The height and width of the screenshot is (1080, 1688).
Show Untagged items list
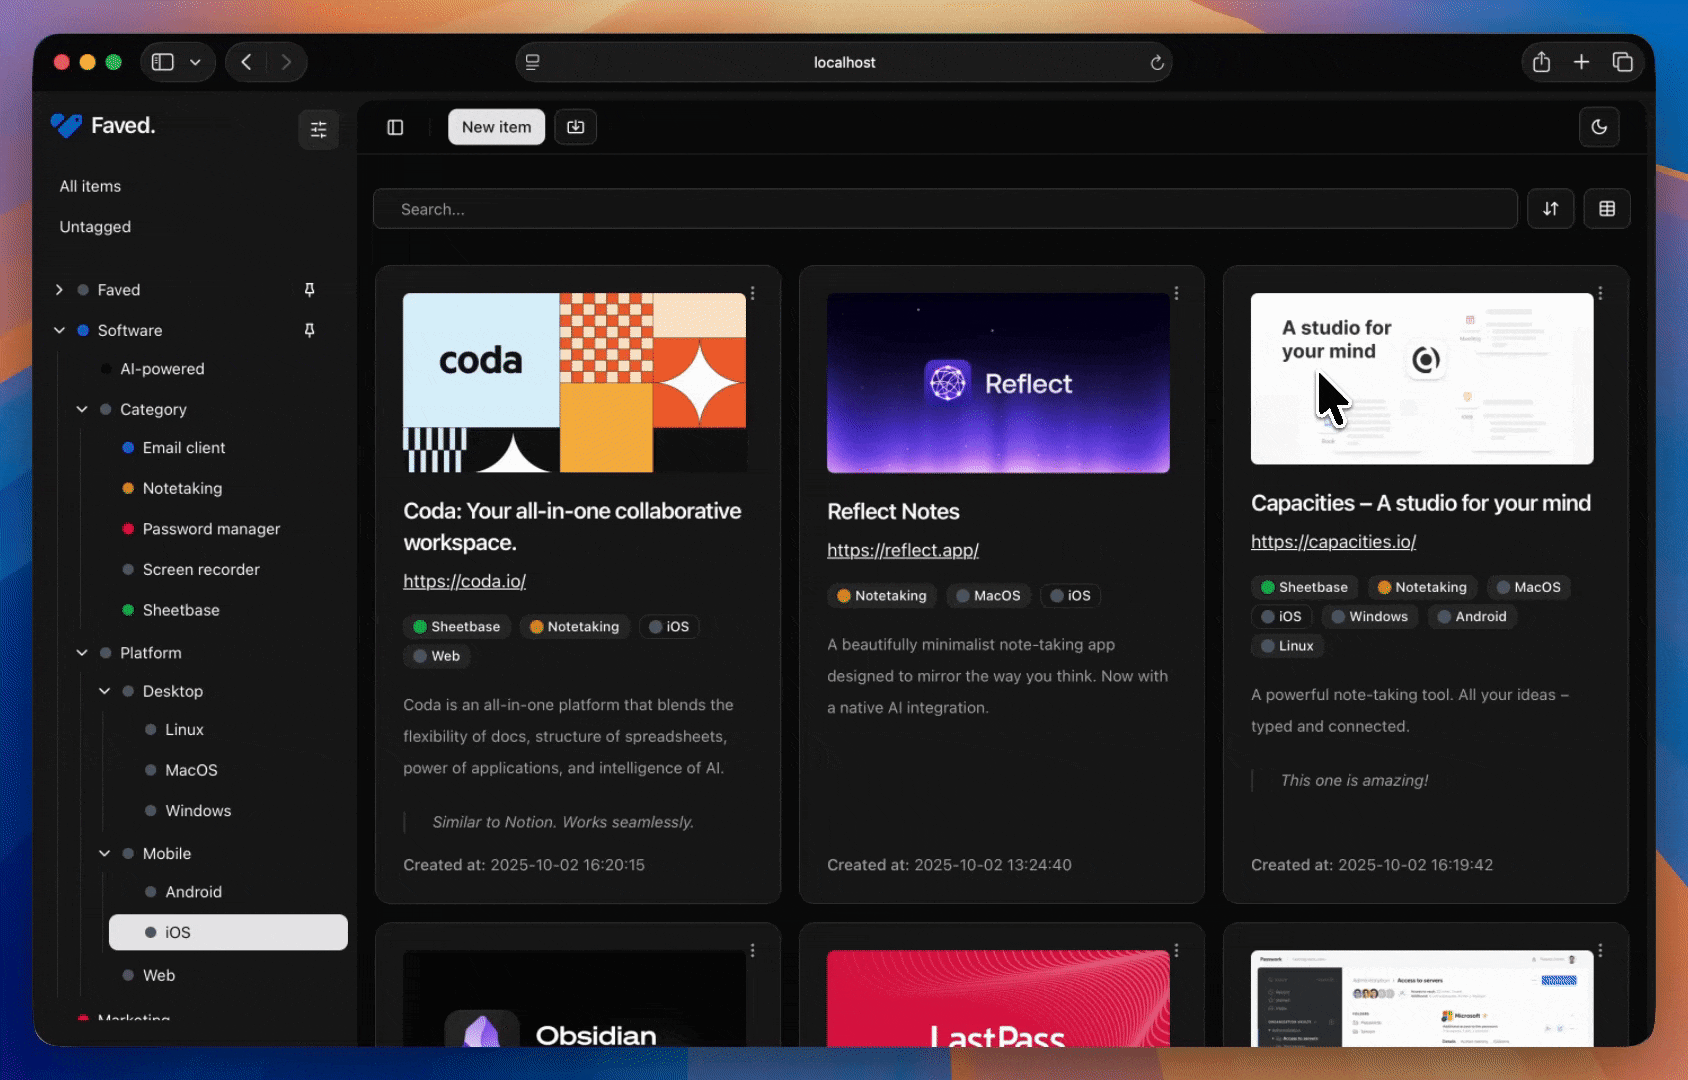(95, 227)
